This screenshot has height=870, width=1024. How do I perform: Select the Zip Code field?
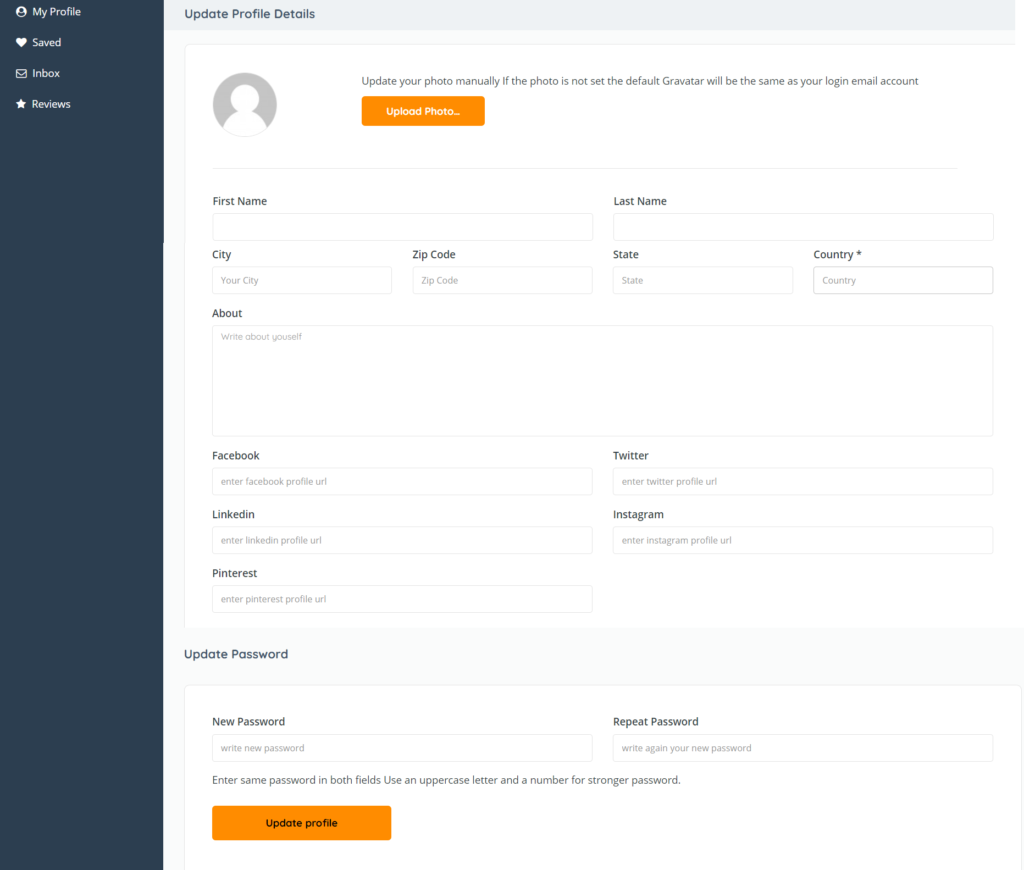[502, 281]
